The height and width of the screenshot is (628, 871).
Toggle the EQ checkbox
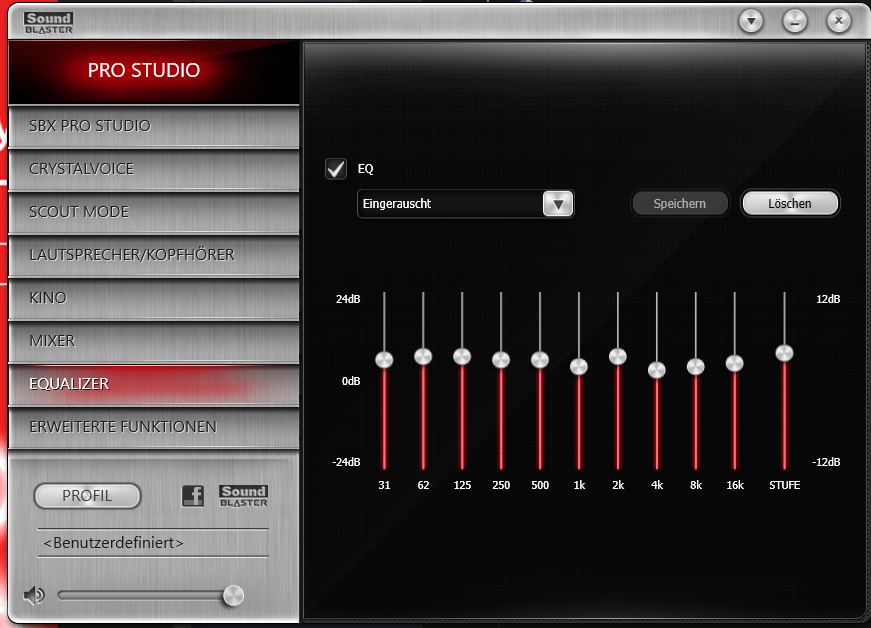coord(336,169)
